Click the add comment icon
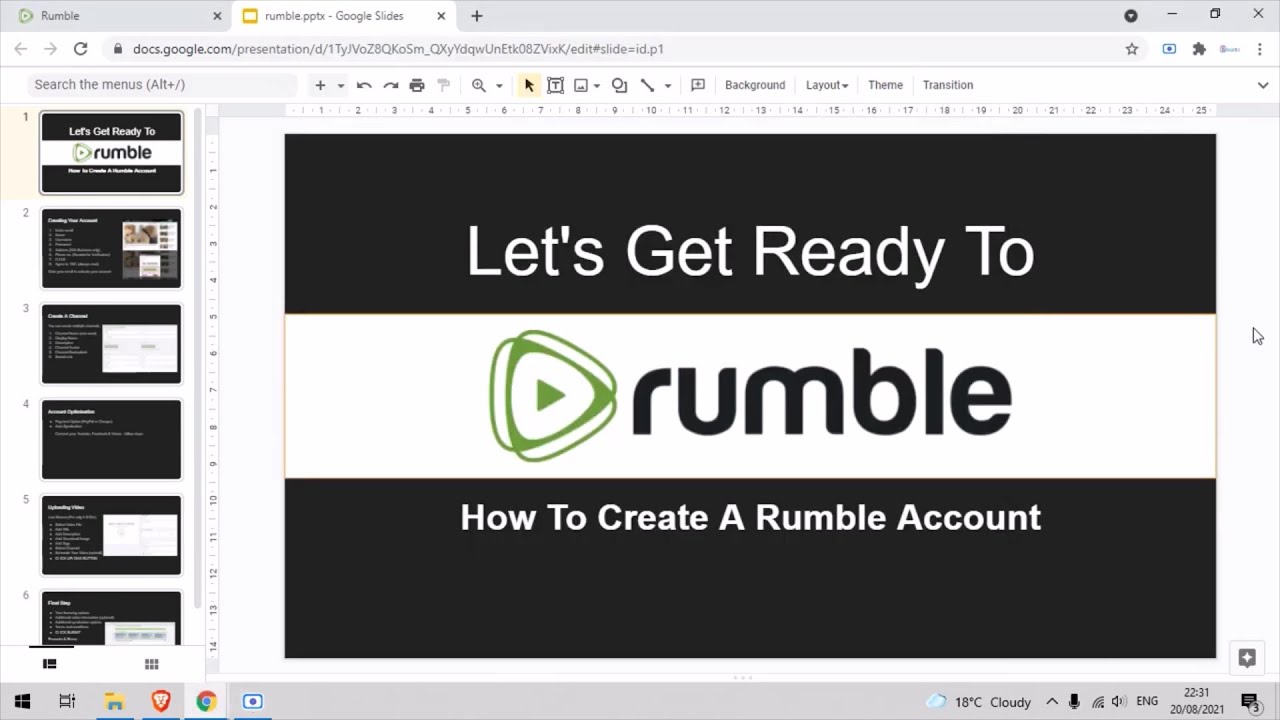1280x720 pixels. coord(698,85)
